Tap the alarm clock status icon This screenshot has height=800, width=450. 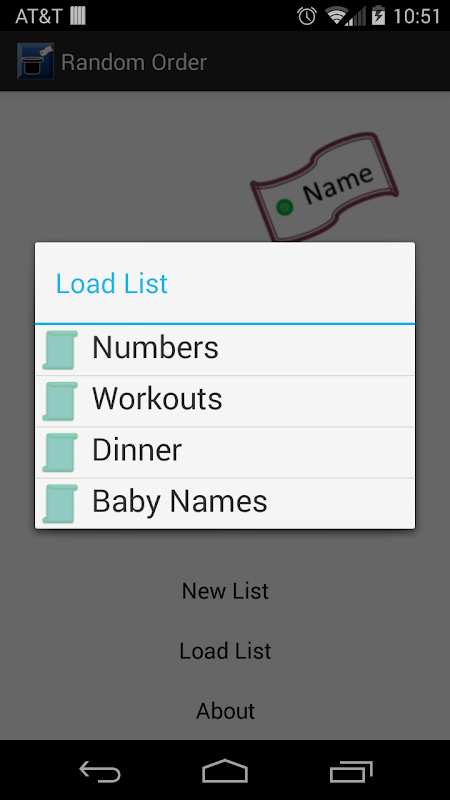click(307, 16)
